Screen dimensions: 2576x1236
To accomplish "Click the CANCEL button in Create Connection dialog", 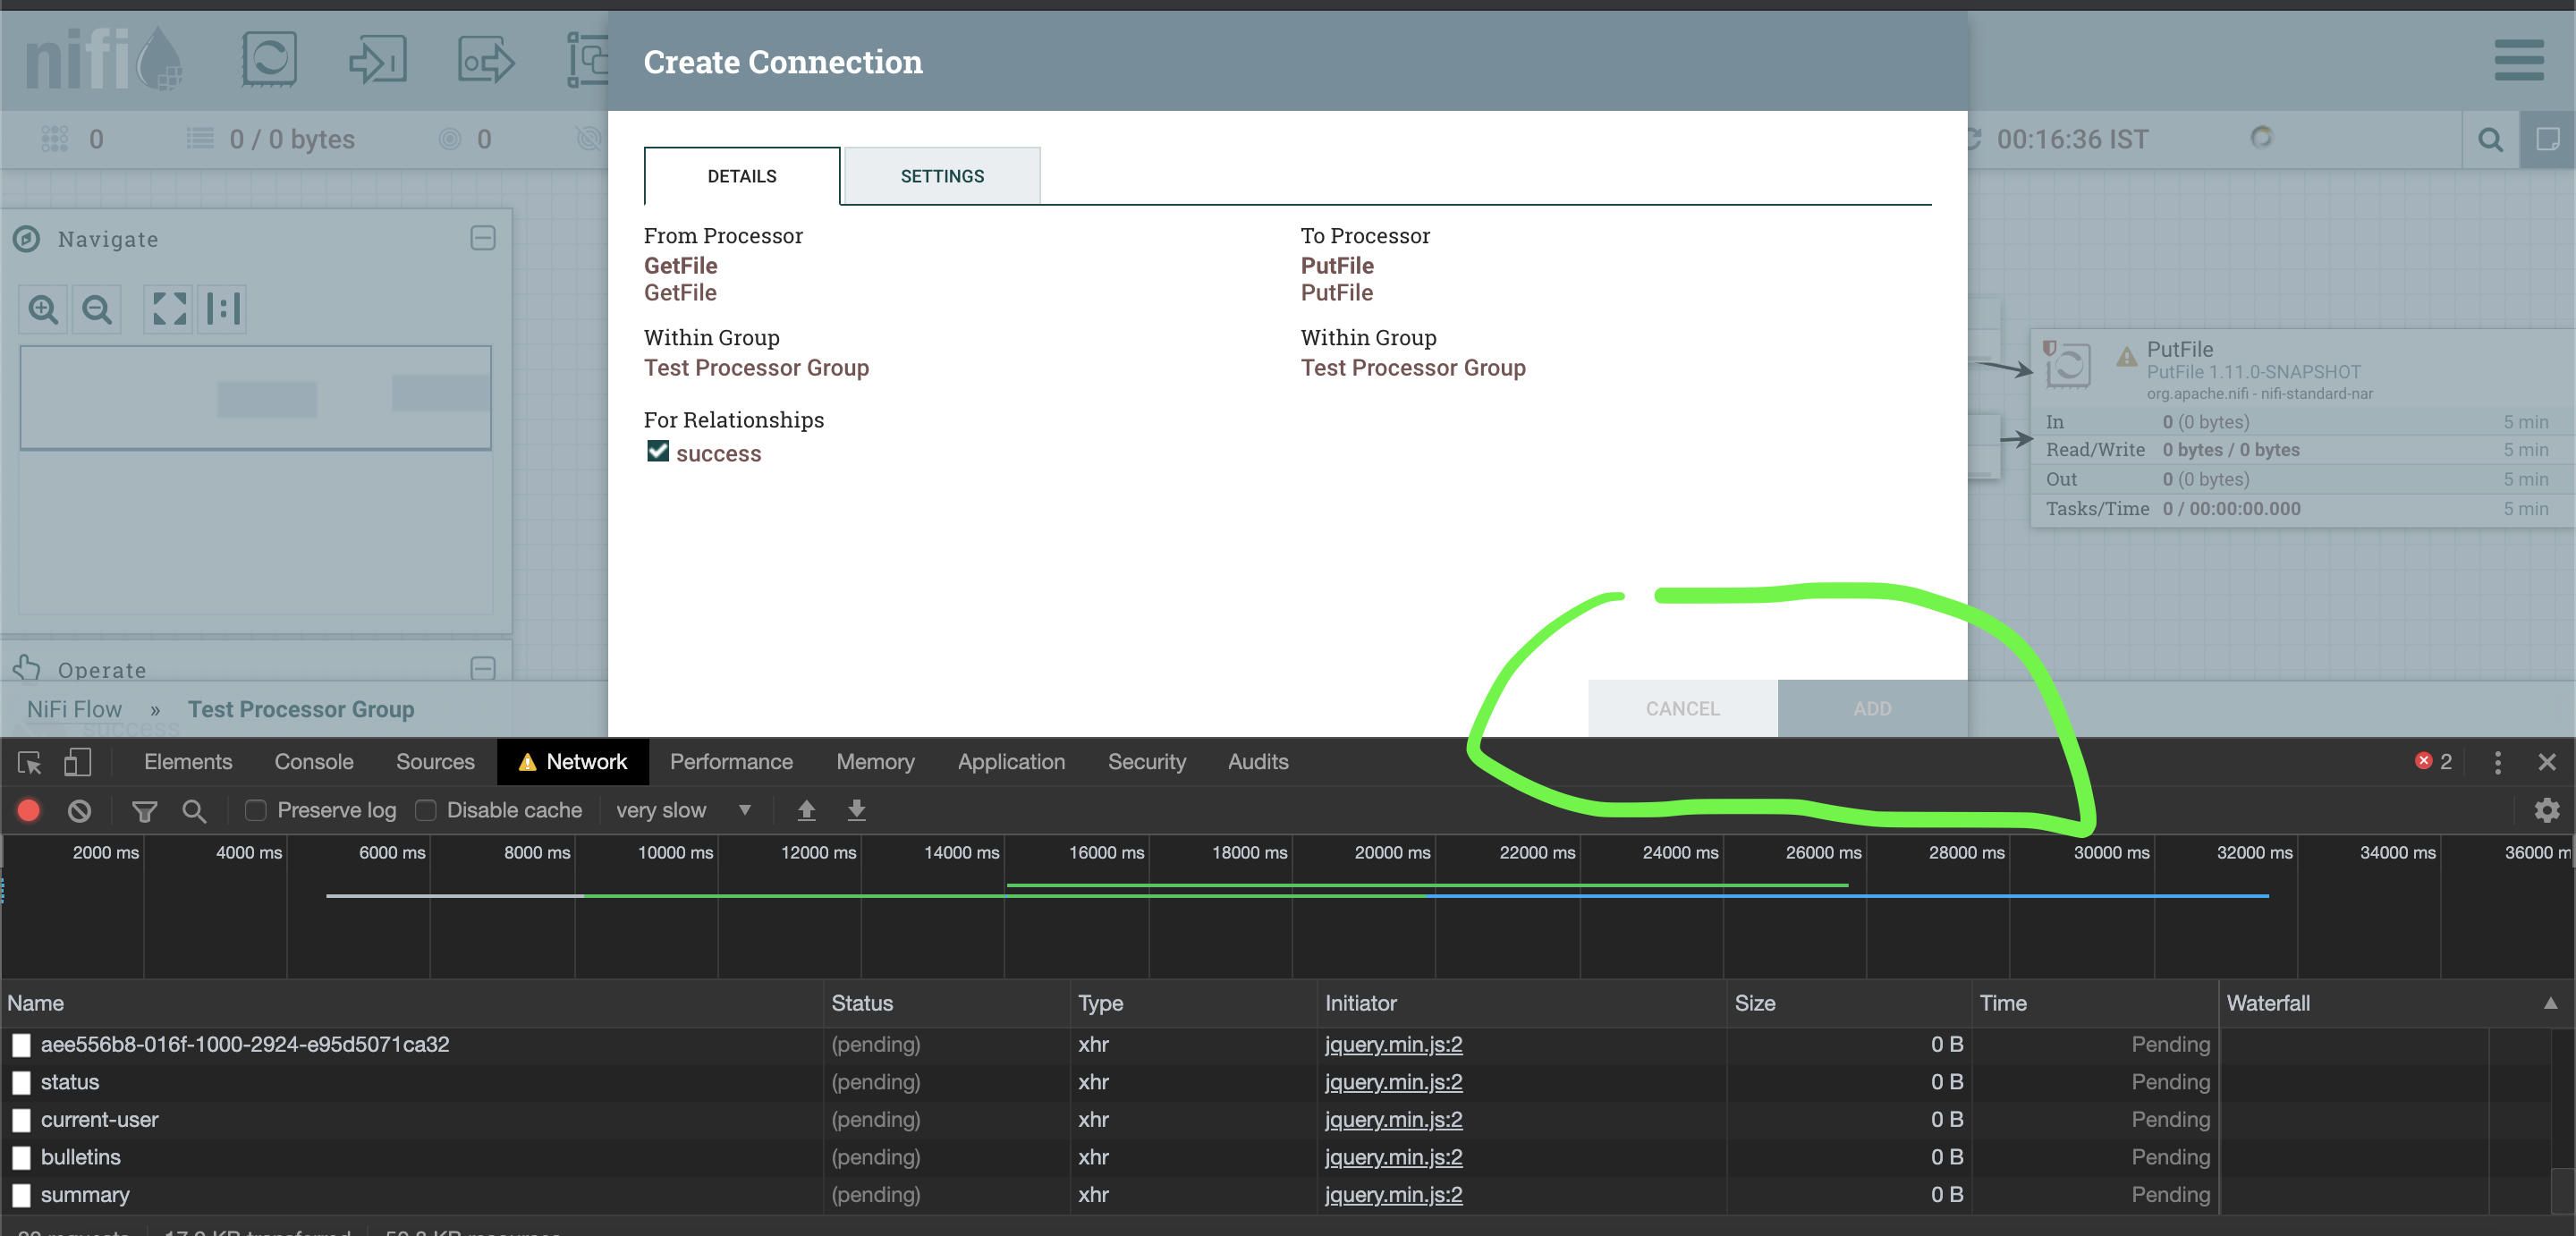I will [1682, 708].
